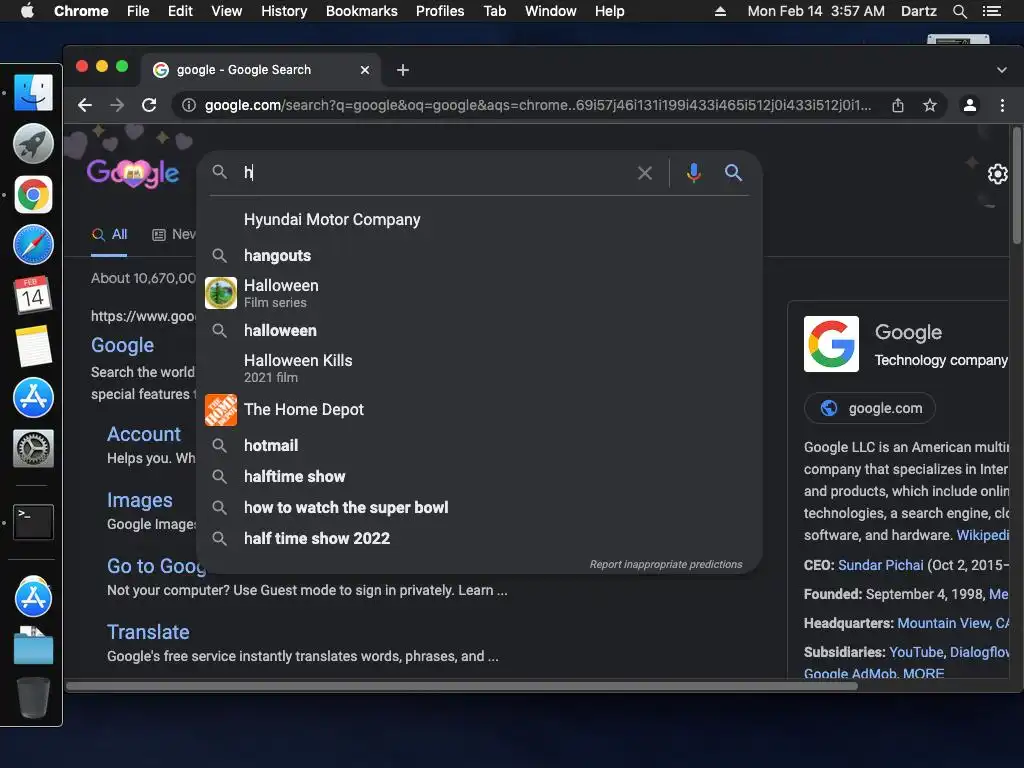Open the Window menu

coord(551,11)
